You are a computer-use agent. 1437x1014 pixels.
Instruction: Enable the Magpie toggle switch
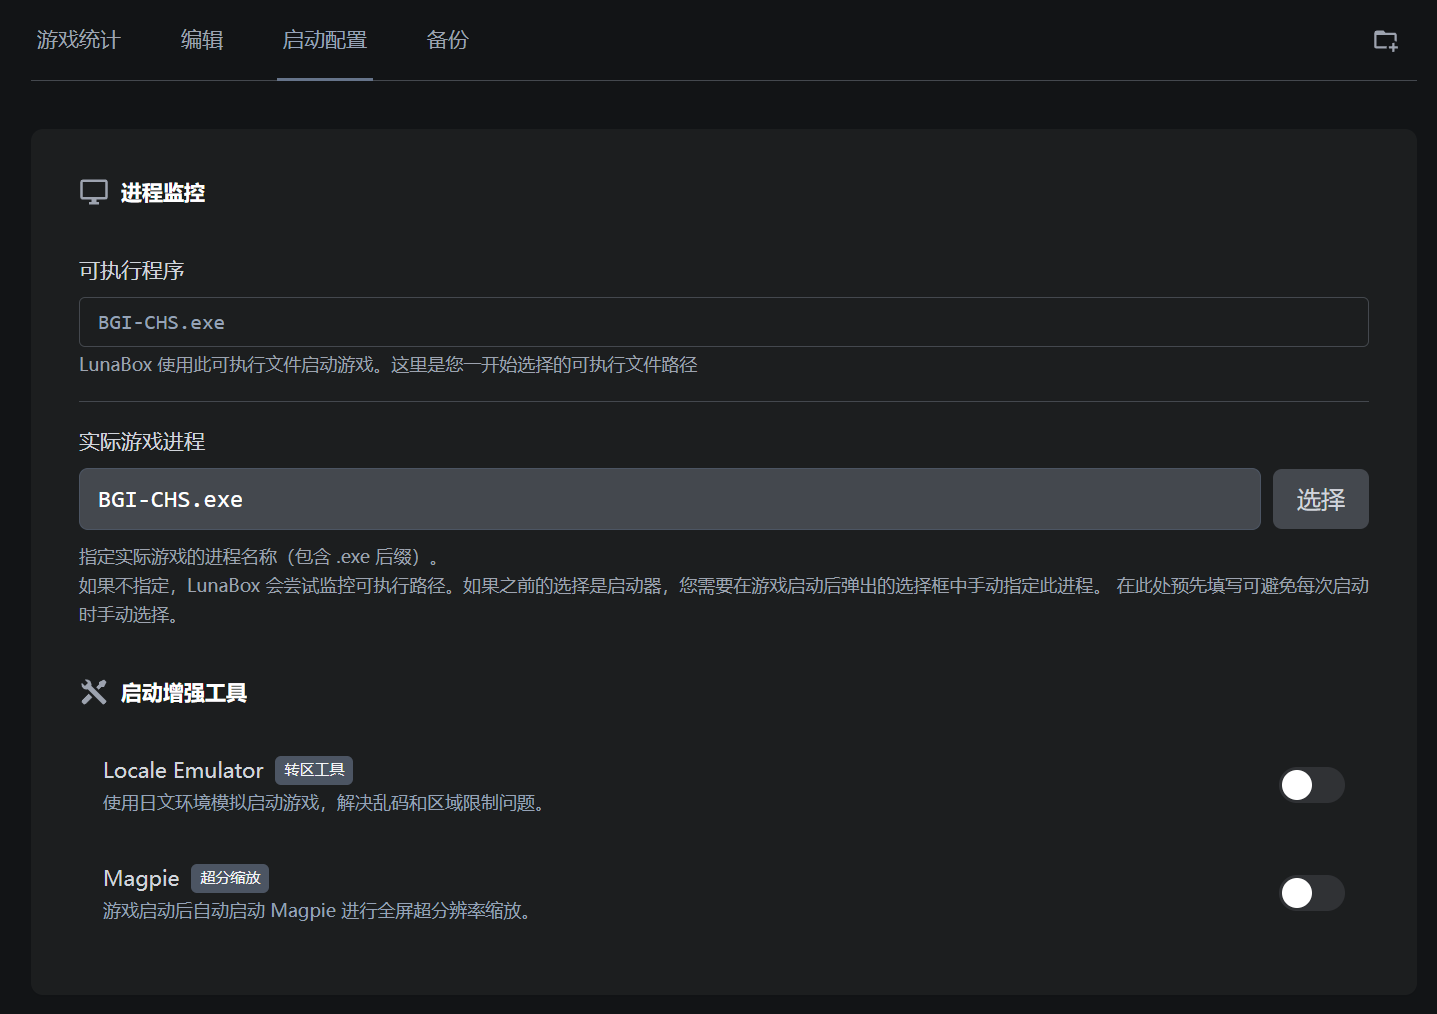pos(1312,893)
